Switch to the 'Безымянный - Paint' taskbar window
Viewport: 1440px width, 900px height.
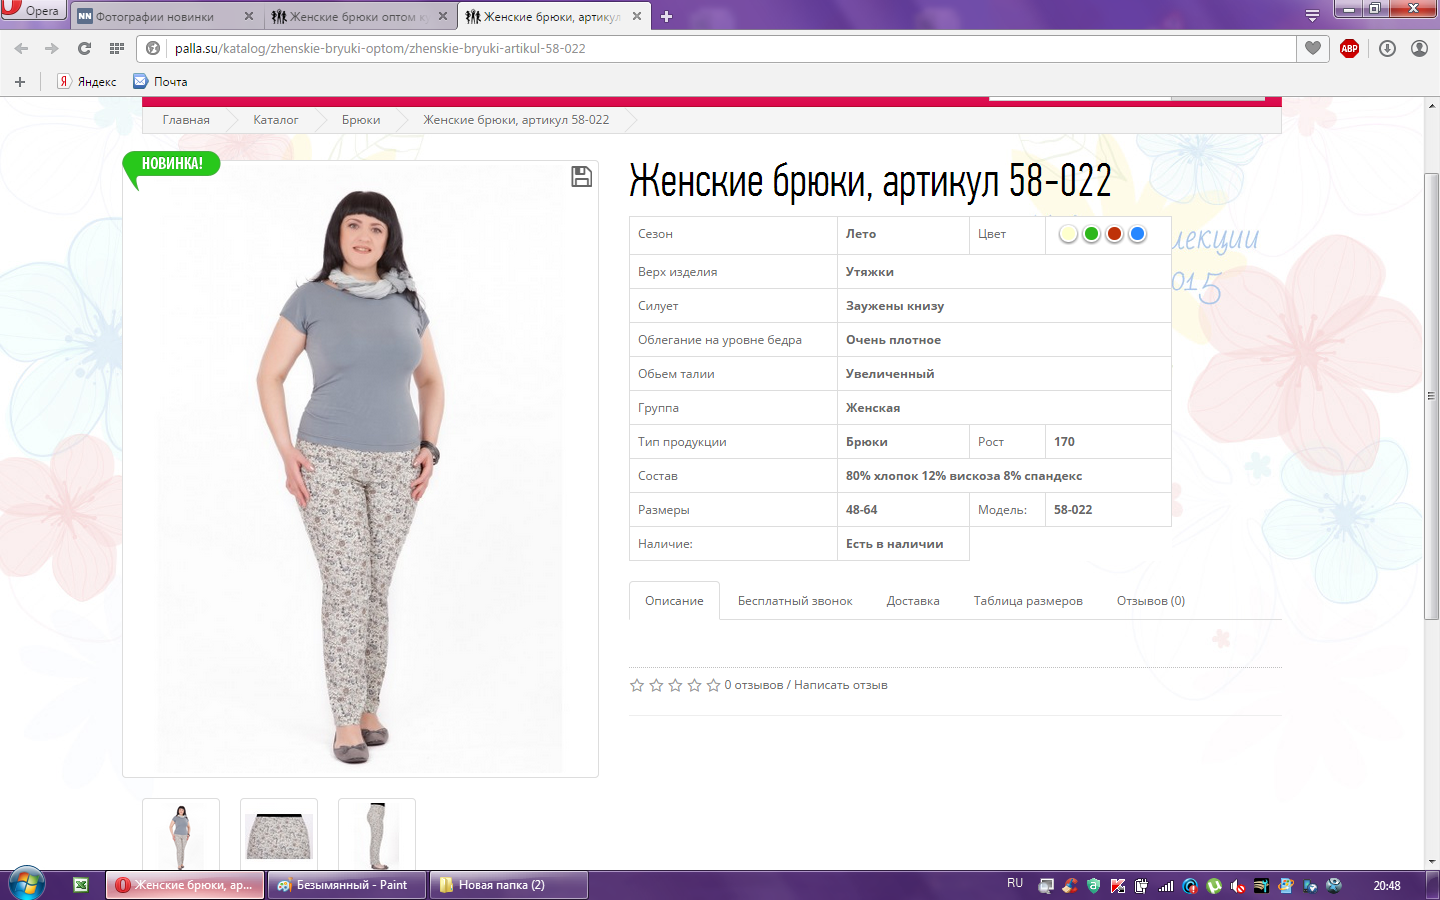point(346,885)
